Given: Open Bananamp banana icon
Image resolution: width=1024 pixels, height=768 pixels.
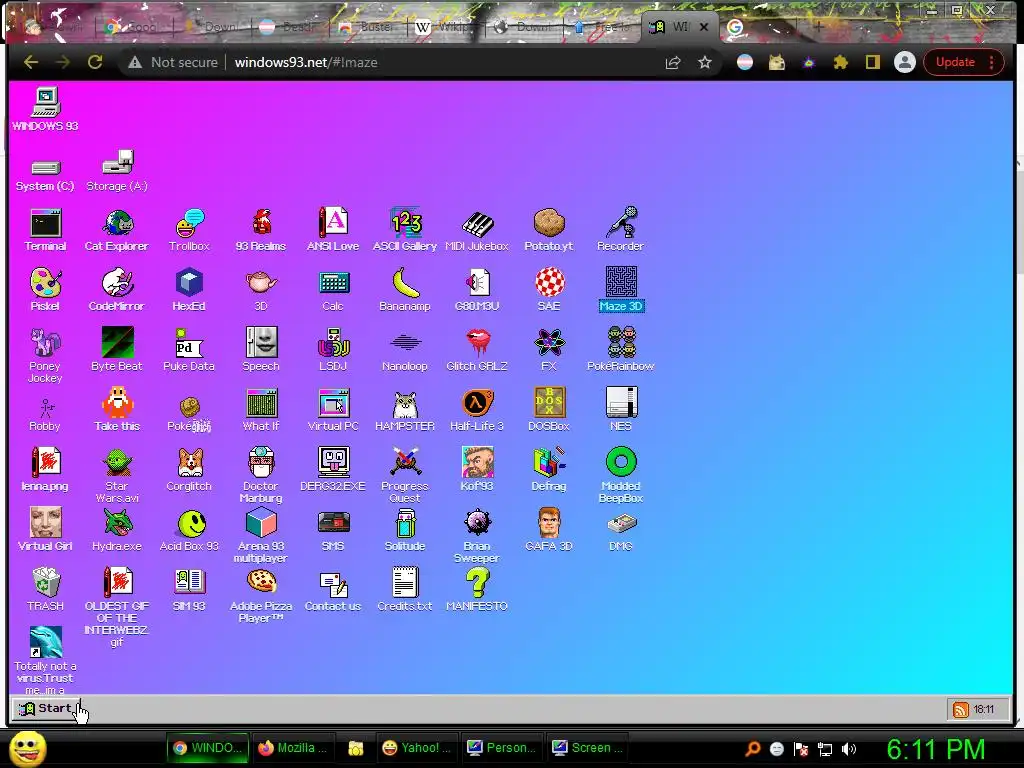Looking at the screenshot, I should point(405,290).
